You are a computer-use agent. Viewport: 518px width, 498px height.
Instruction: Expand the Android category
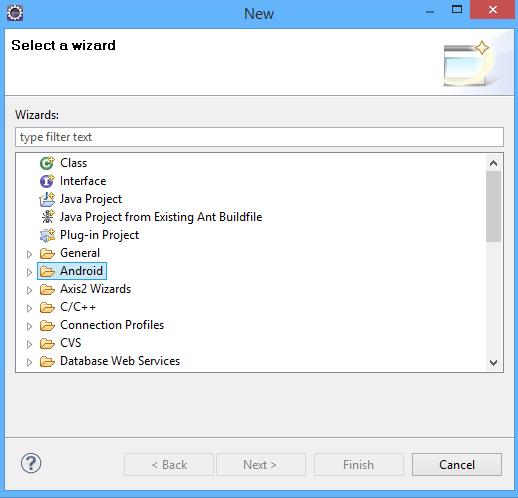click(x=29, y=272)
